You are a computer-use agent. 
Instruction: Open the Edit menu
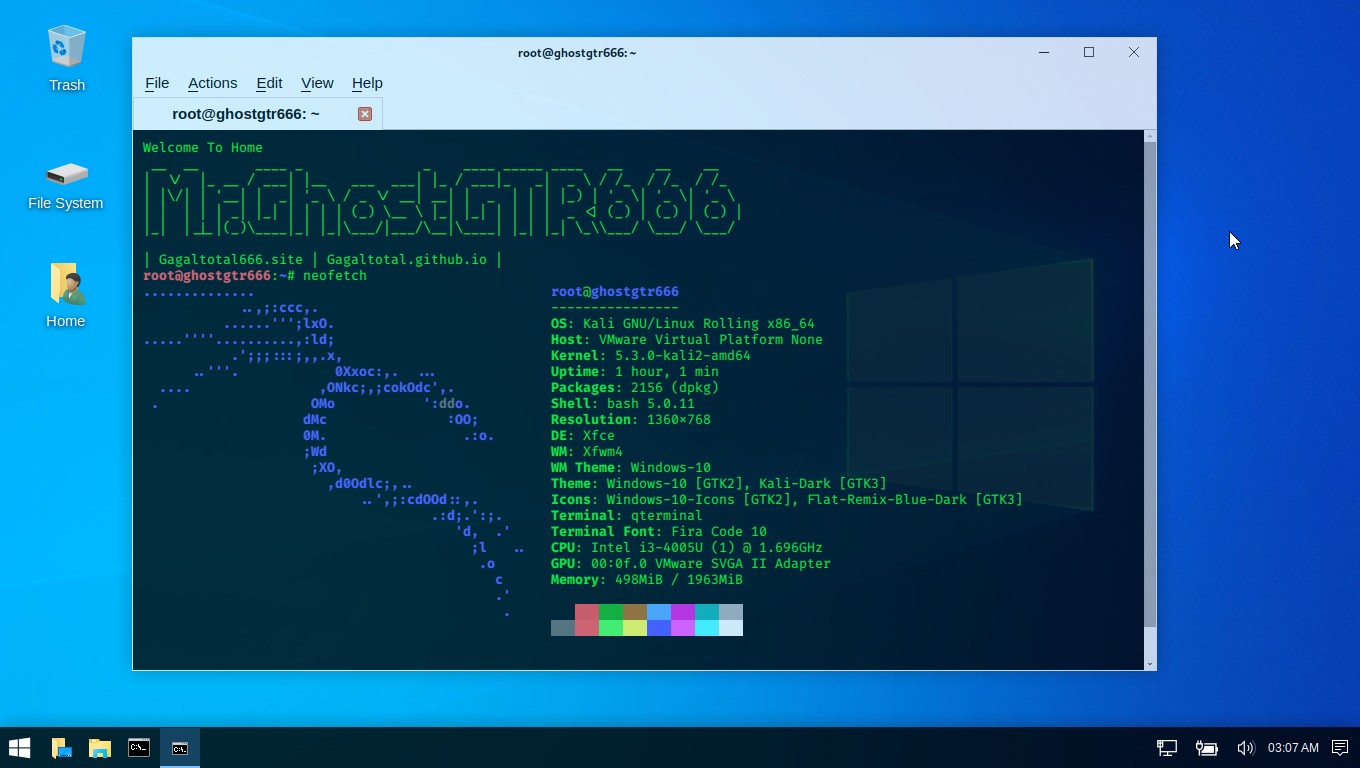pos(269,83)
